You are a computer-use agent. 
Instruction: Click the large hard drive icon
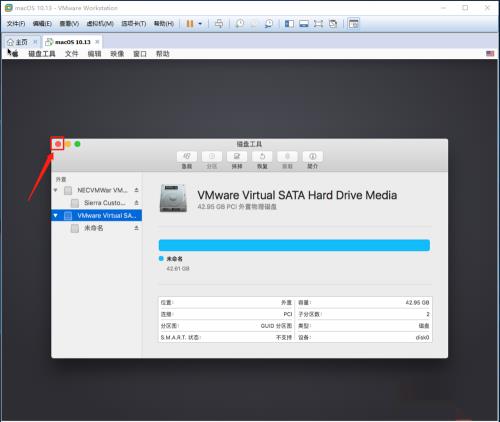[173, 198]
